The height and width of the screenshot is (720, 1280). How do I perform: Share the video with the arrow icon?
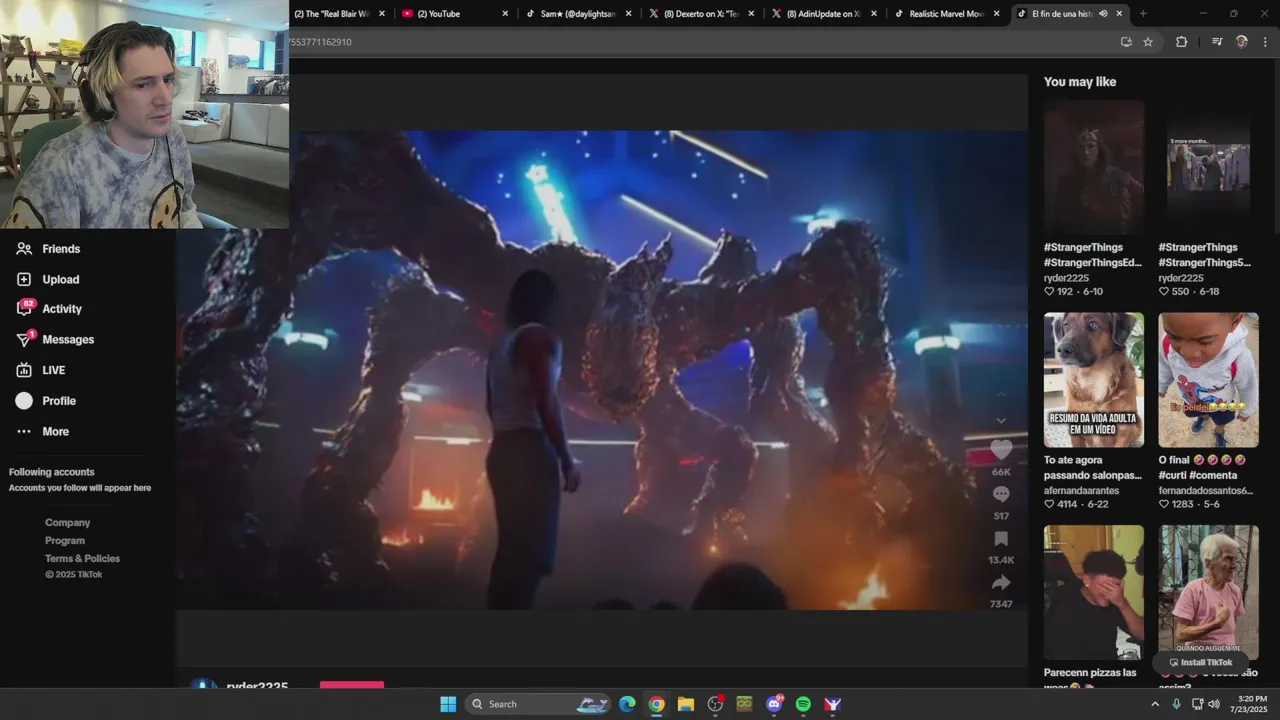tap(1001, 583)
